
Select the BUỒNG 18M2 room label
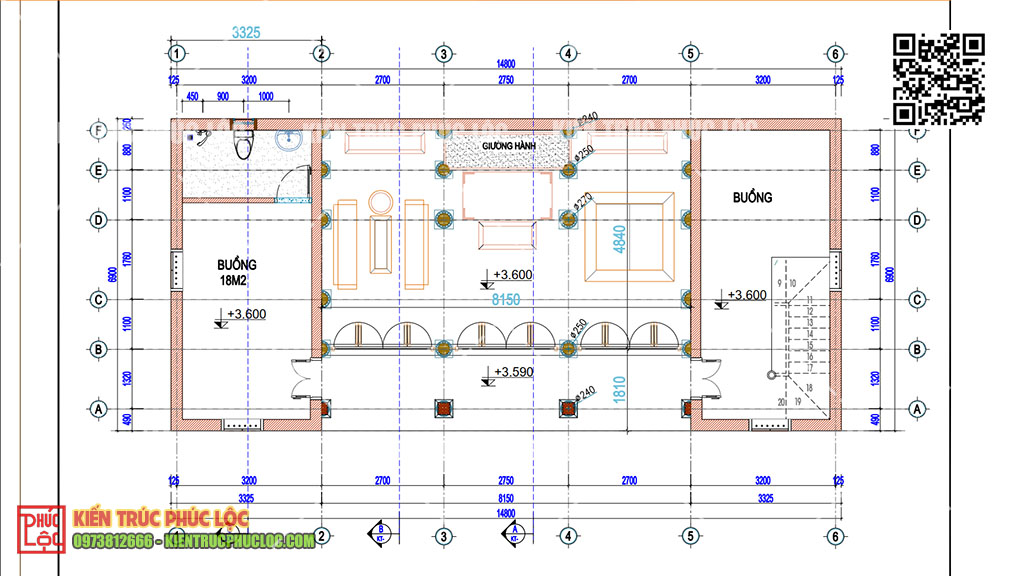237,273
